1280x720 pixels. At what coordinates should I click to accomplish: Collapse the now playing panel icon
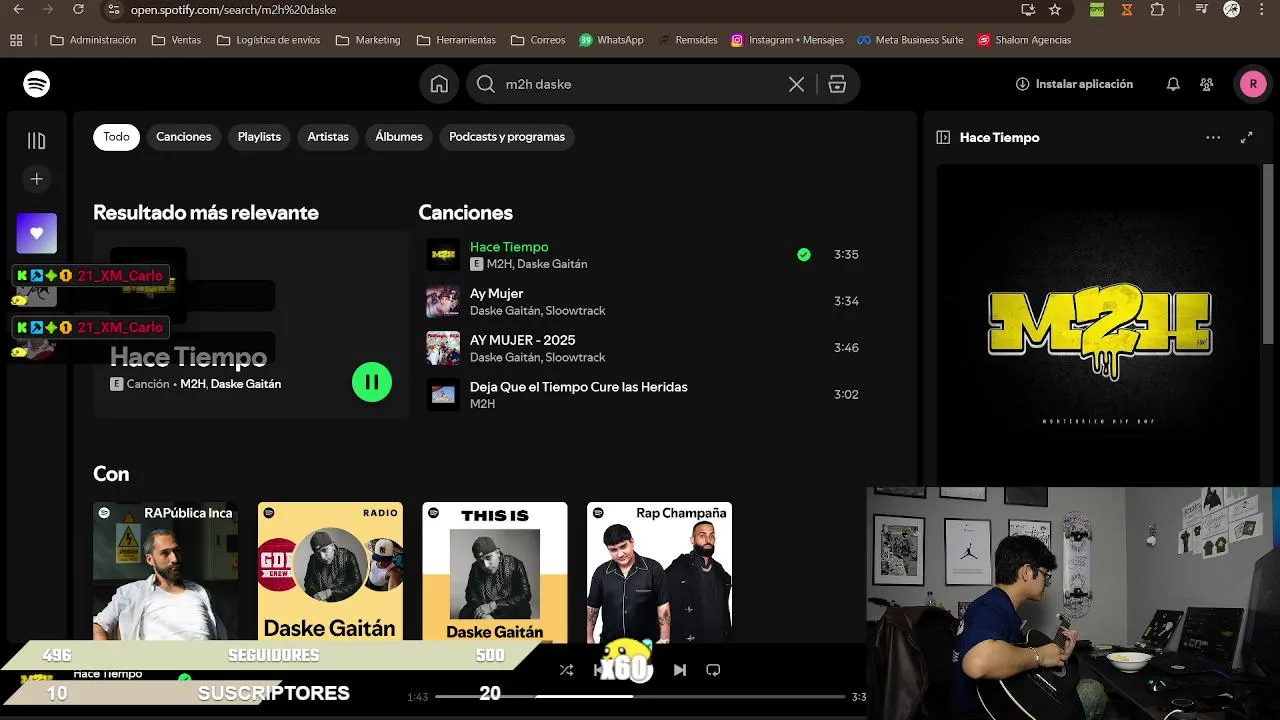click(x=943, y=138)
